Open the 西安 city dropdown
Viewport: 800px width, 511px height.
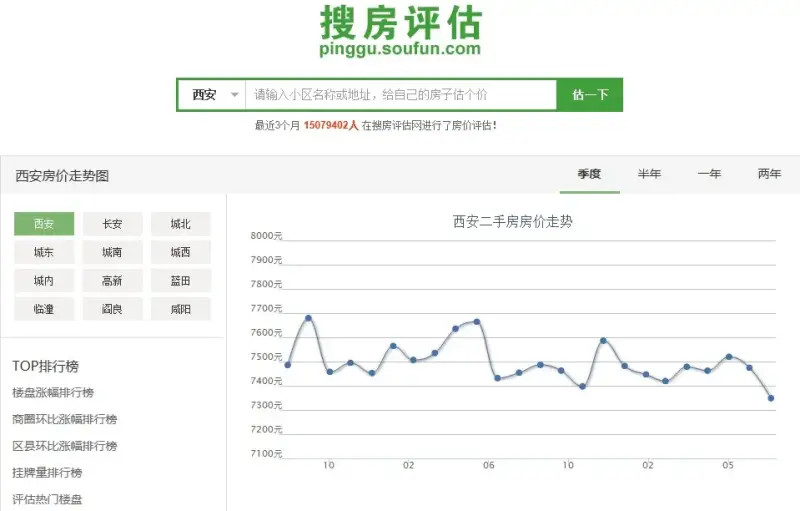(212, 94)
